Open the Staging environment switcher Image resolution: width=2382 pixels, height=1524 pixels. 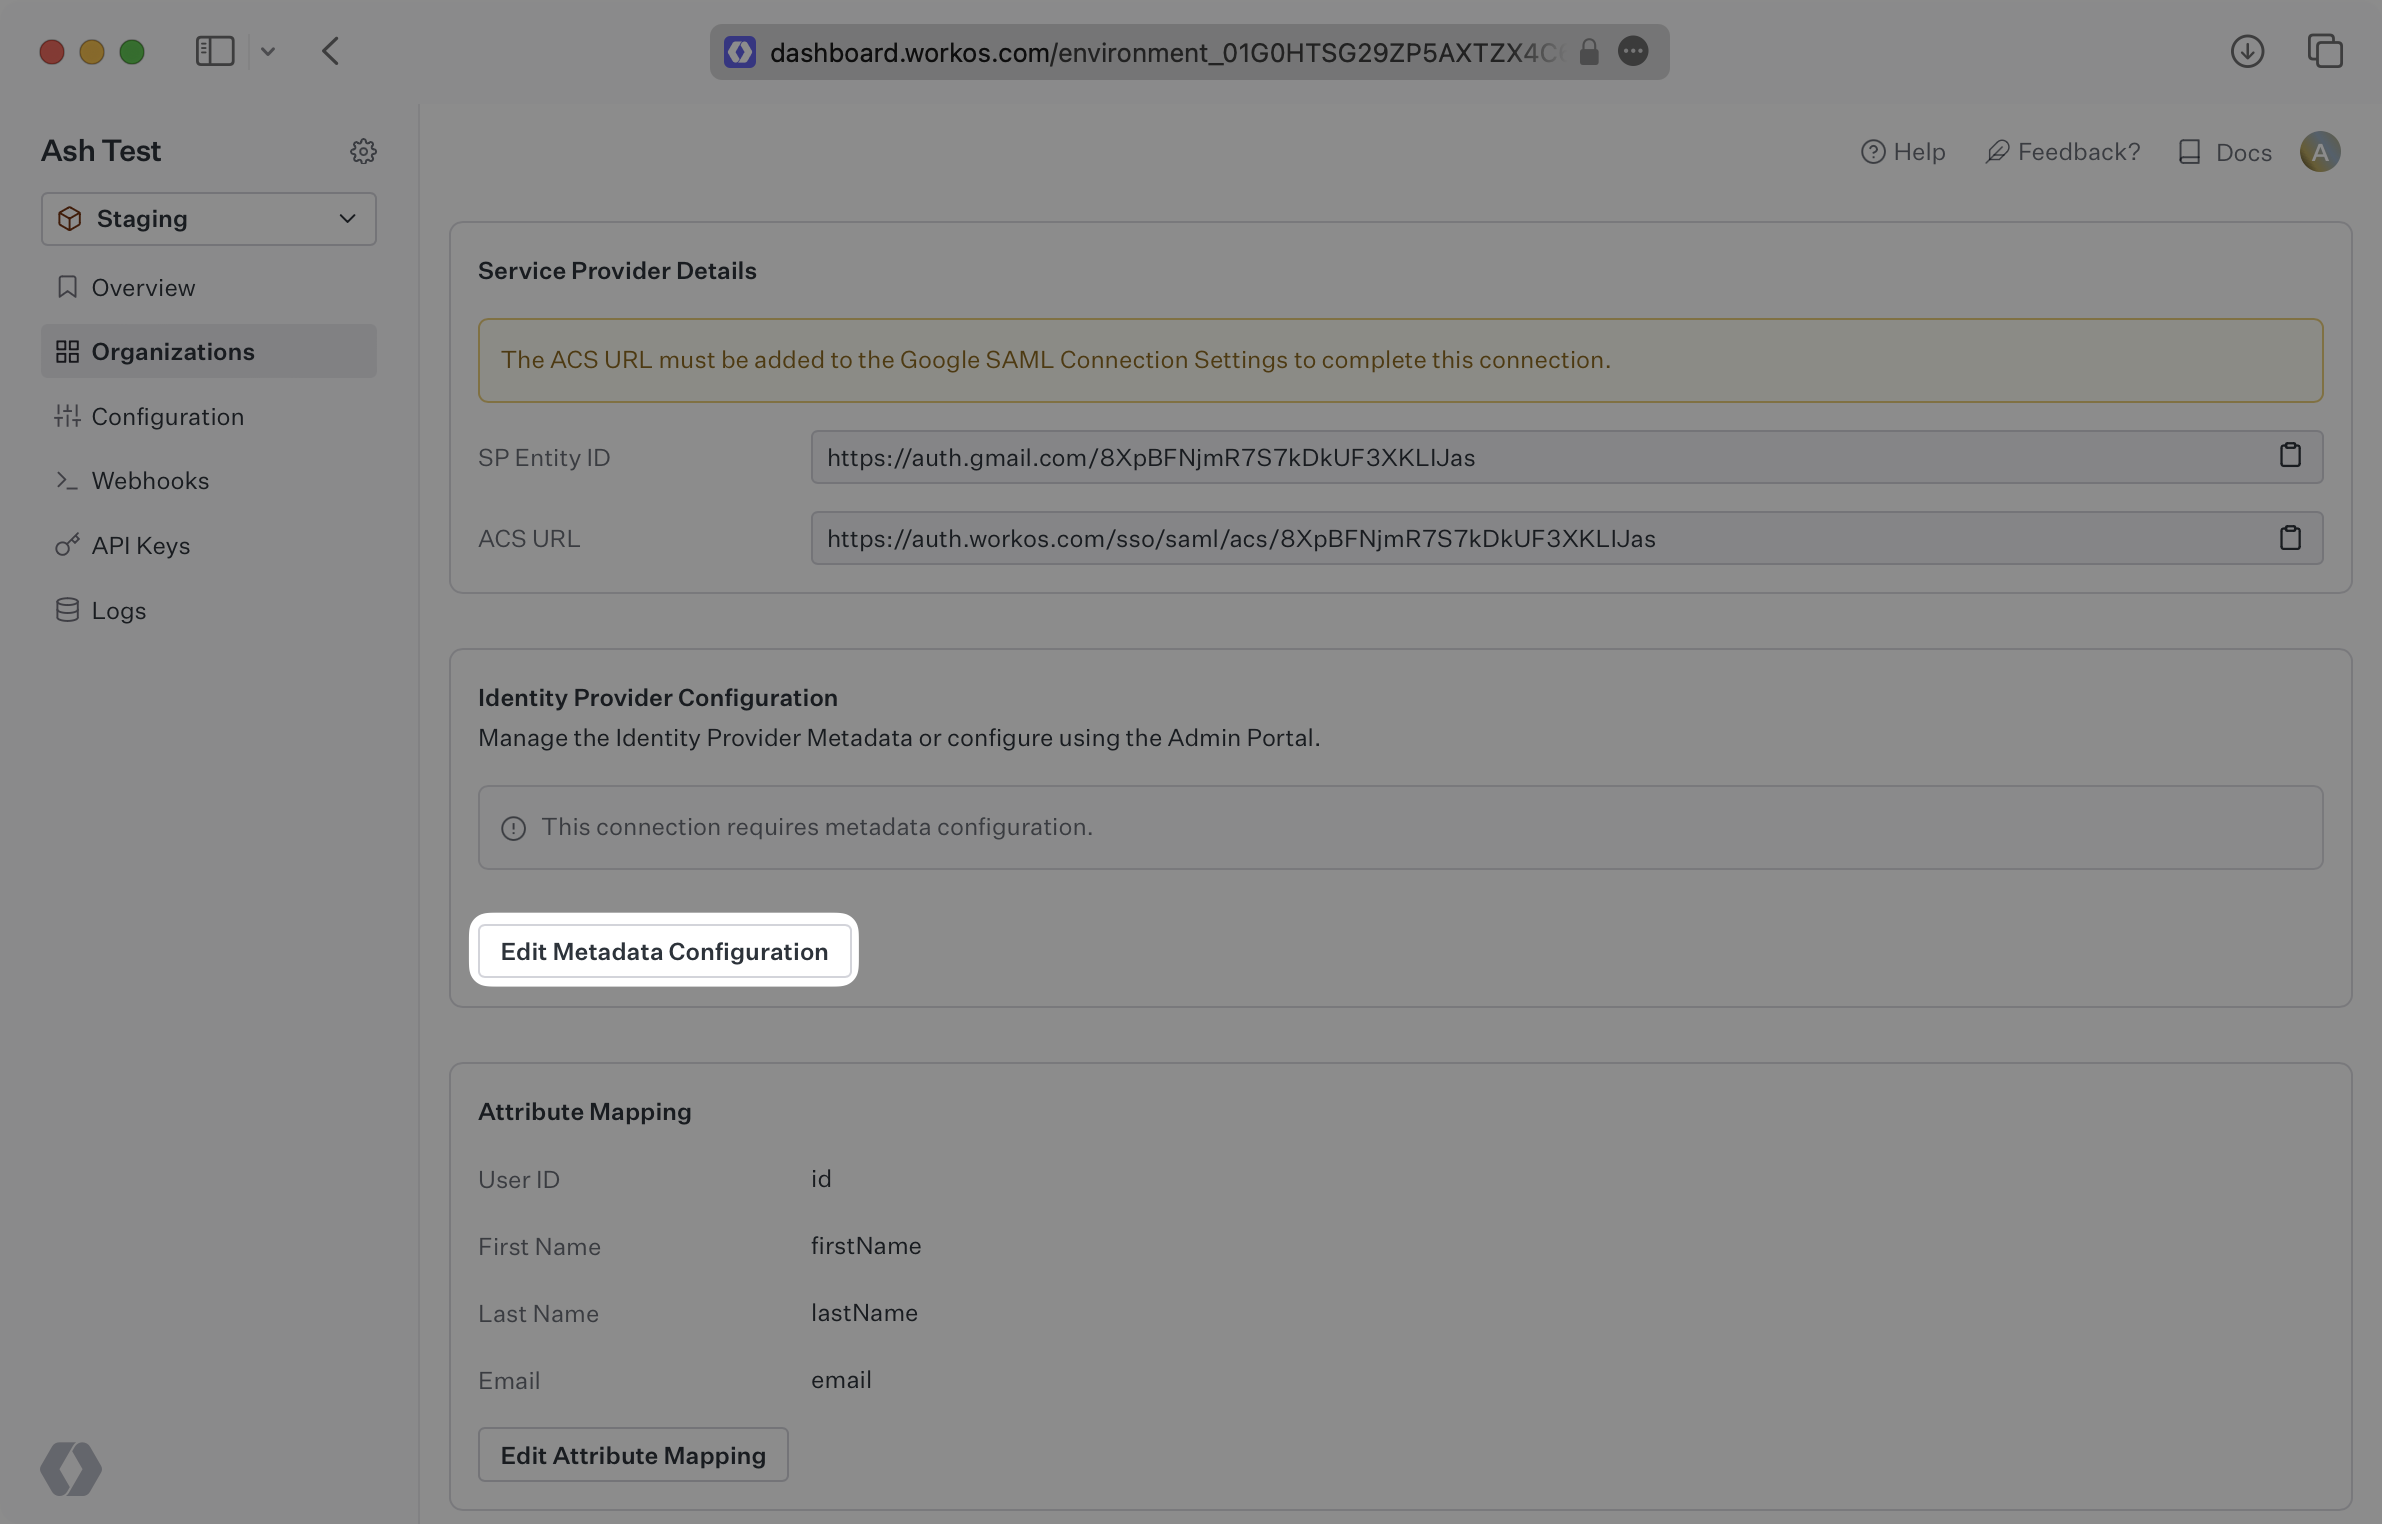click(208, 218)
